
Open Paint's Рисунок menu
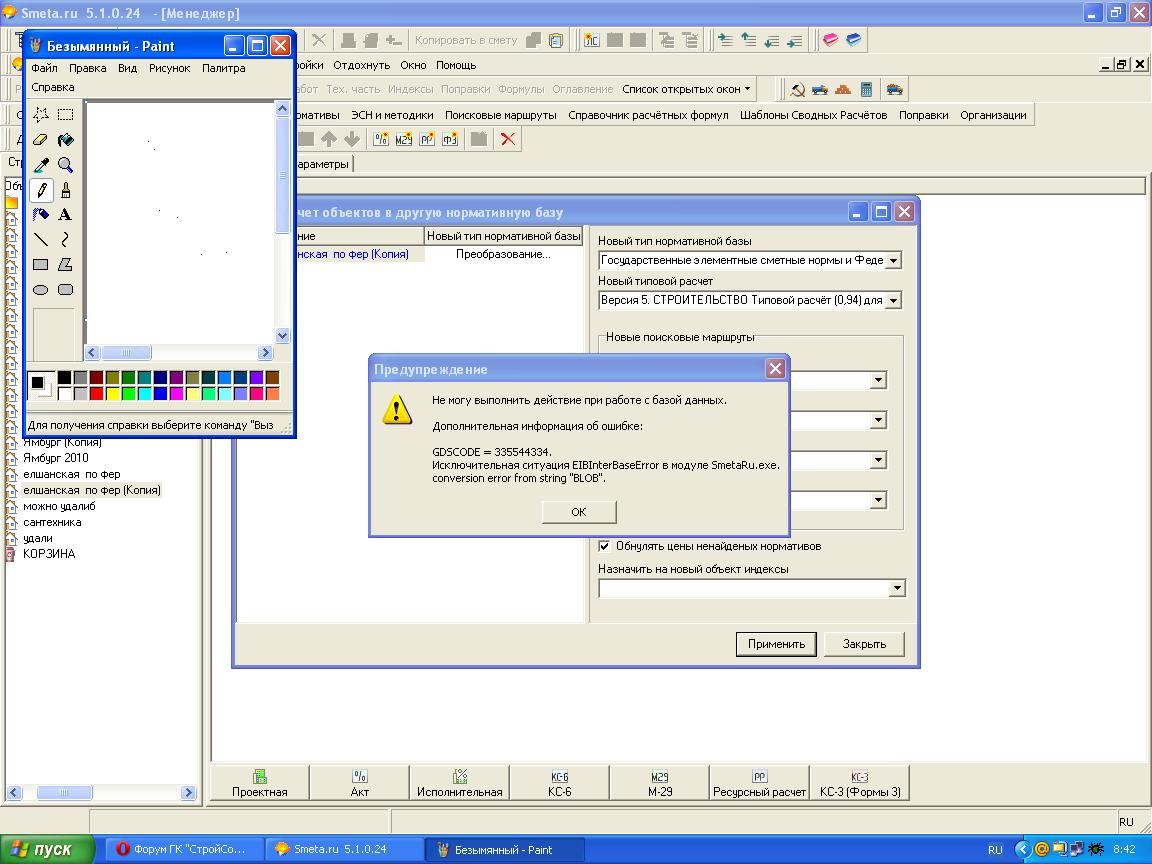(169, 68)
